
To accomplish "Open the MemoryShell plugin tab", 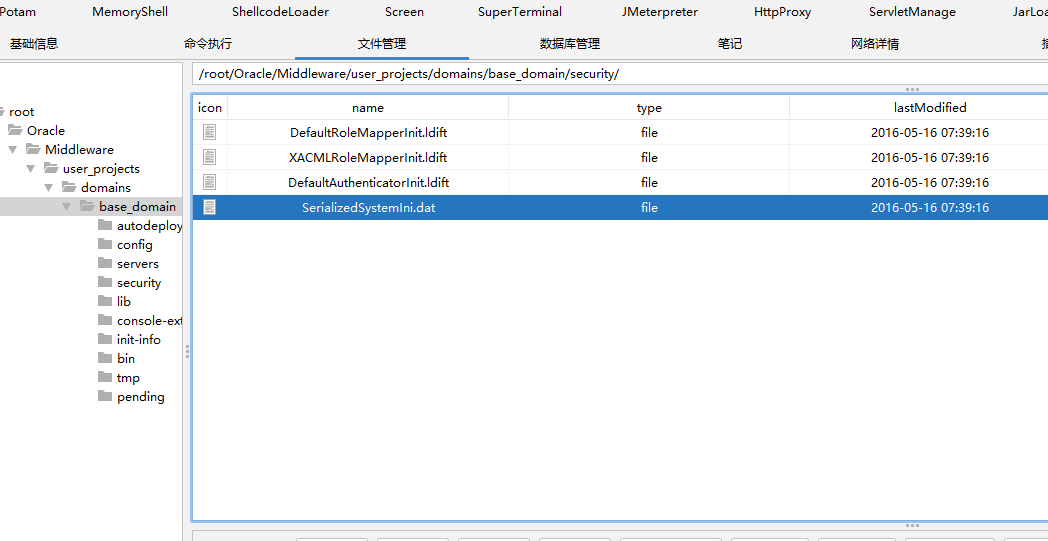I will coord(130,12).
